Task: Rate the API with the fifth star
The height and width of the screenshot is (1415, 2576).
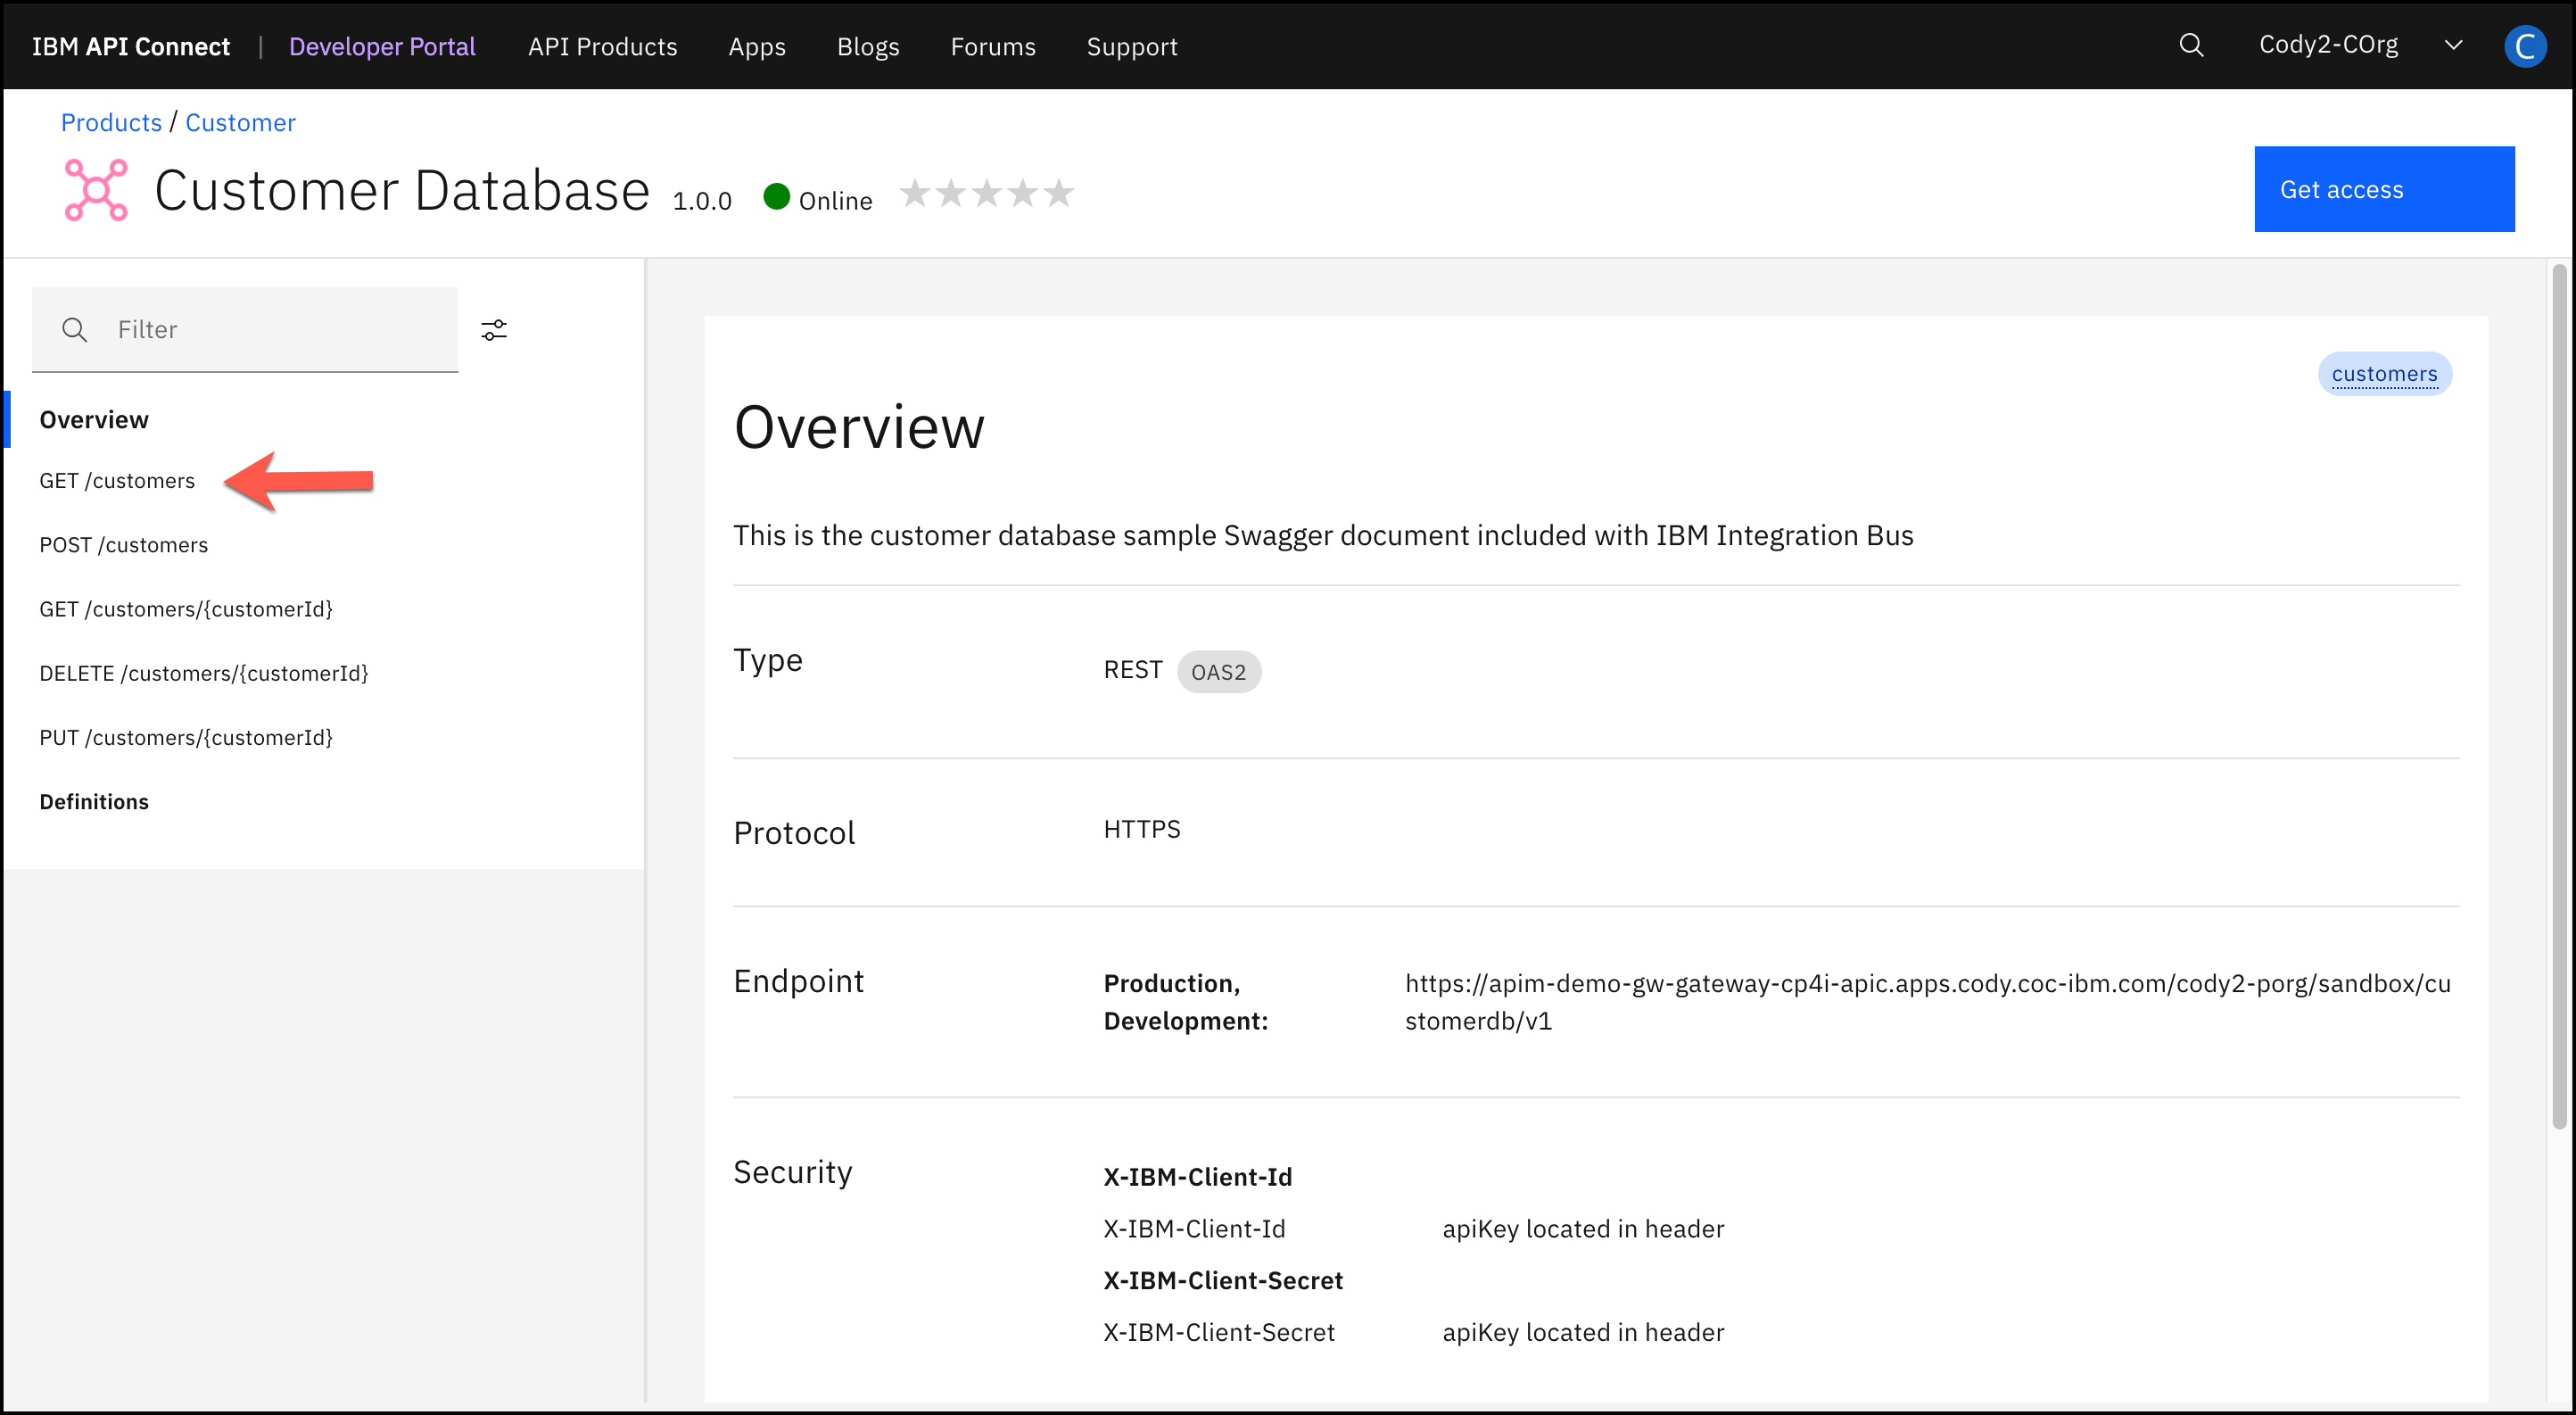Action: (1059, 193)
